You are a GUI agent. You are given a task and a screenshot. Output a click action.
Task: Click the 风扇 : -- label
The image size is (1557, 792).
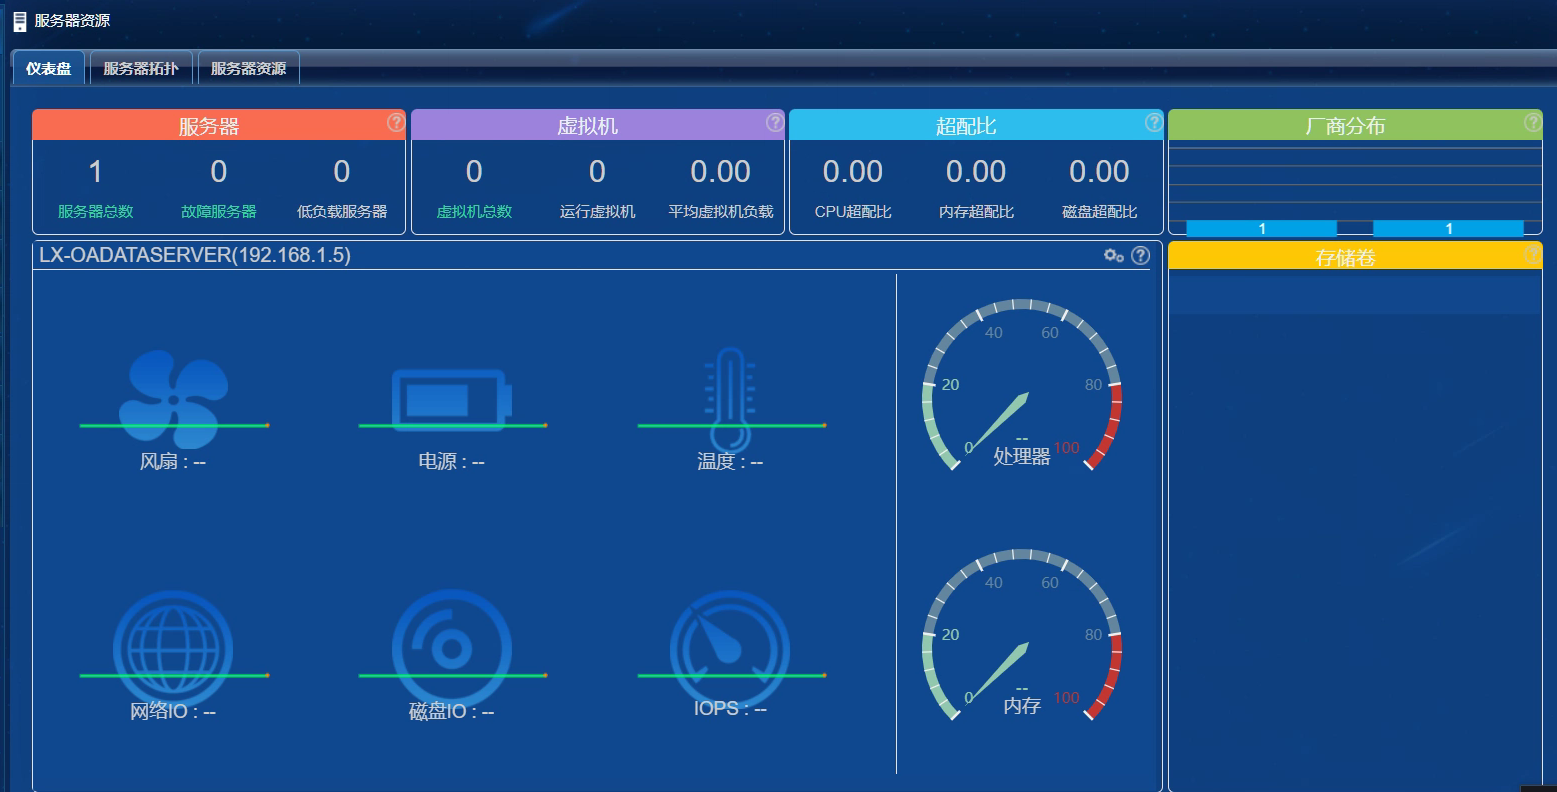(x=173, y=462)
